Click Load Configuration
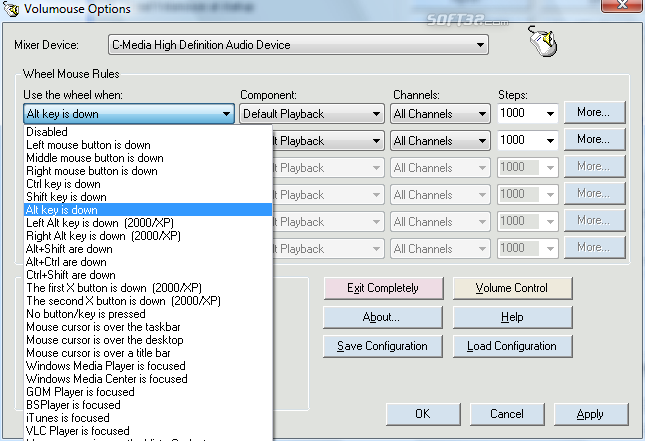645x441 pixels. click(x=513, y=346)
